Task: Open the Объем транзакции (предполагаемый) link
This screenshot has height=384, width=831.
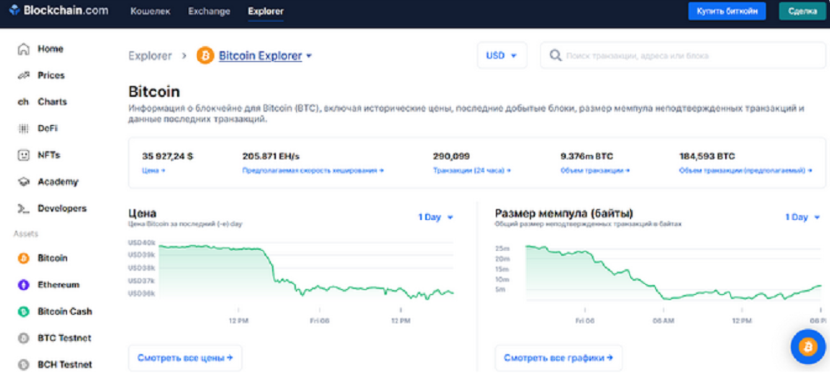Action: (746, 171)
